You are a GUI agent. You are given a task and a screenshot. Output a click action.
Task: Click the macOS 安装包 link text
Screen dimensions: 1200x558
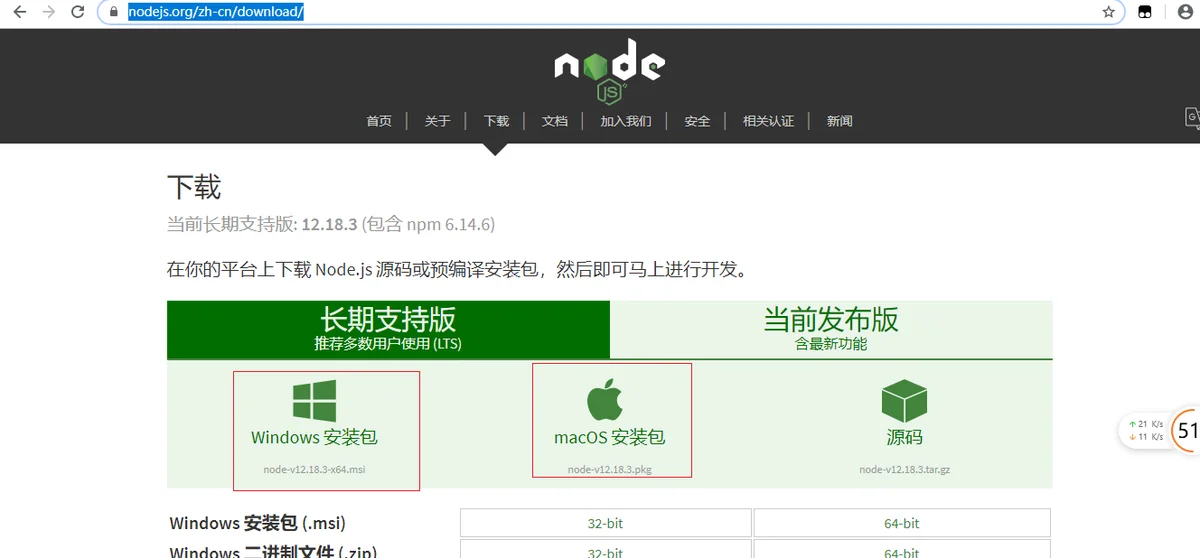[609, 437]
